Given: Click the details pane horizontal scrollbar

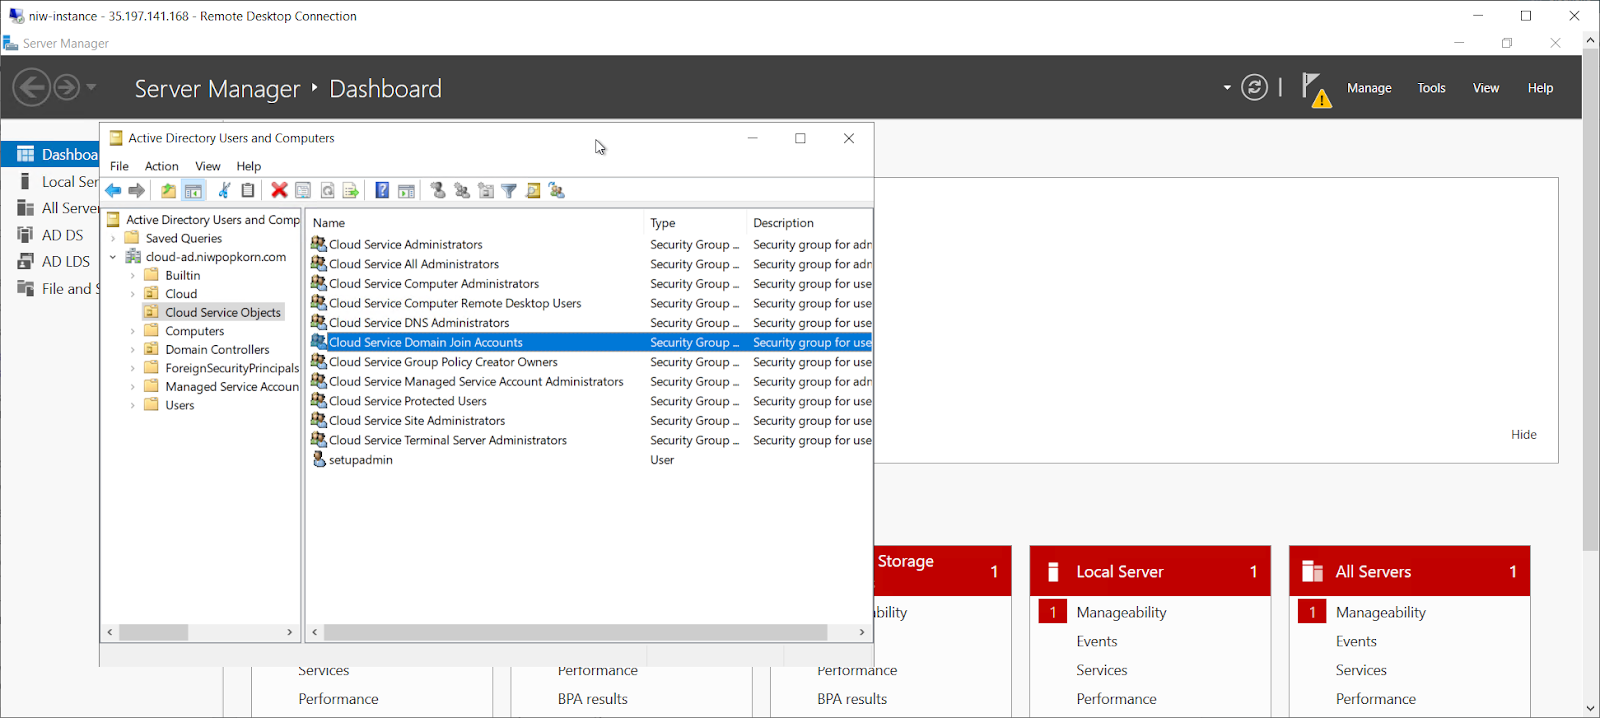Looking at the screenshot, I should [x=575, y=632].
